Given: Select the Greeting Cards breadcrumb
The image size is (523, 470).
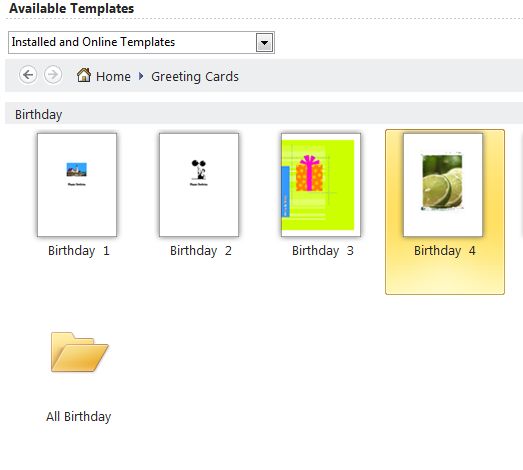Looking at the screenshot, I should coord(195,77).
